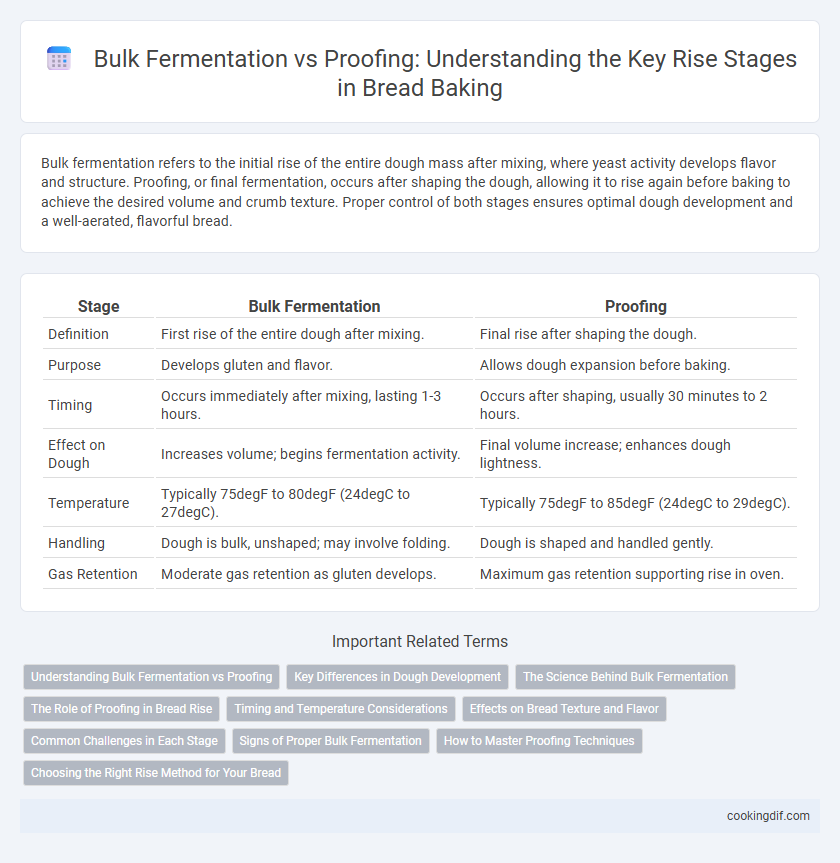Select the Gas Retention row label
This screenshot has height=863, width=840.
pos(92,574)
